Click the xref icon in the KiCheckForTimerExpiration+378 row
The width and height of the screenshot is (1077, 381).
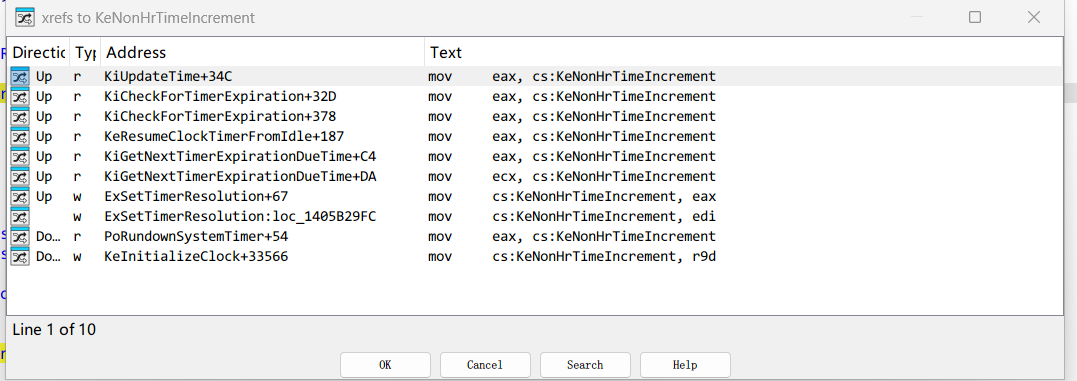pyautogui.click(x=20, y=116)
